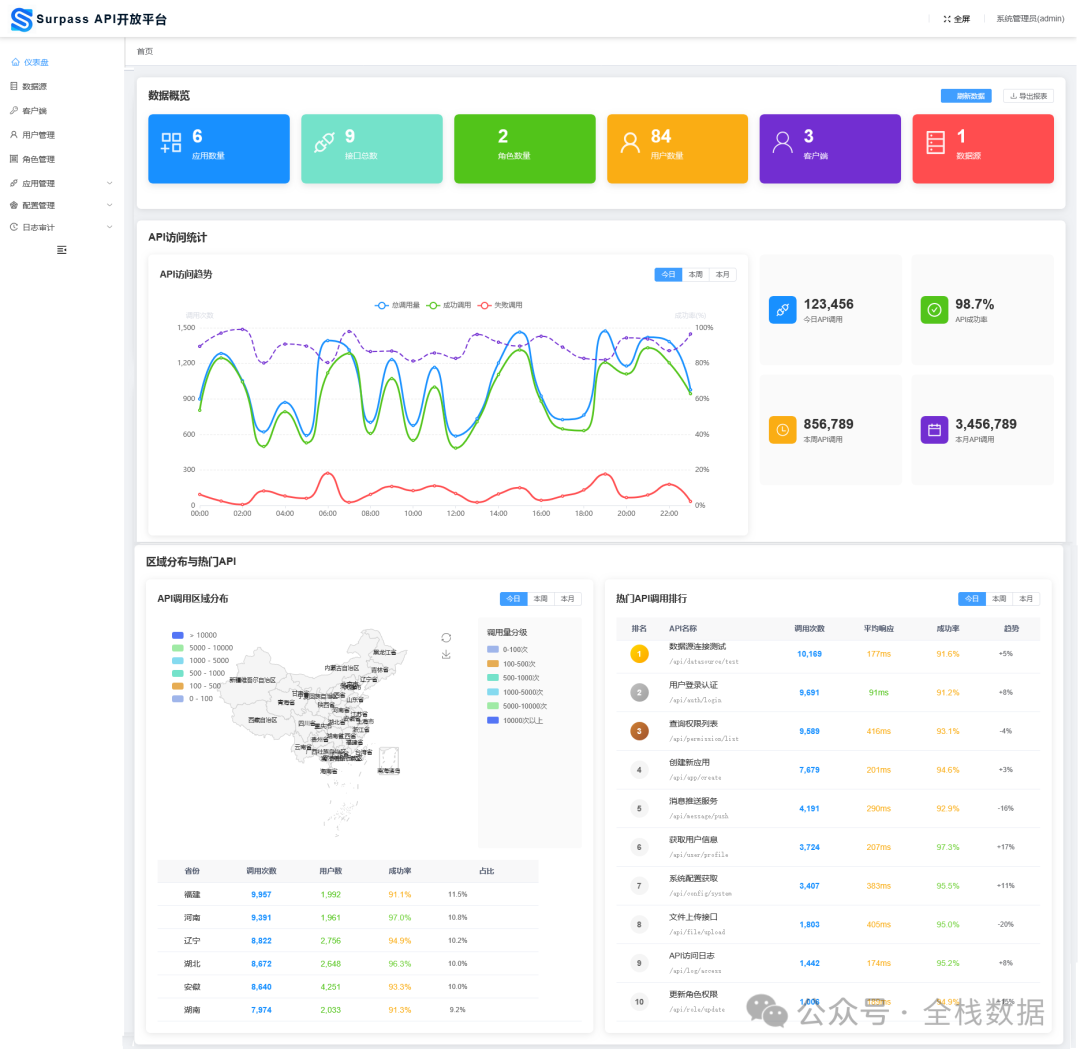Click the 导出报表 button
This screenshot has width=1080, height=1056.
pos(1028,96)
